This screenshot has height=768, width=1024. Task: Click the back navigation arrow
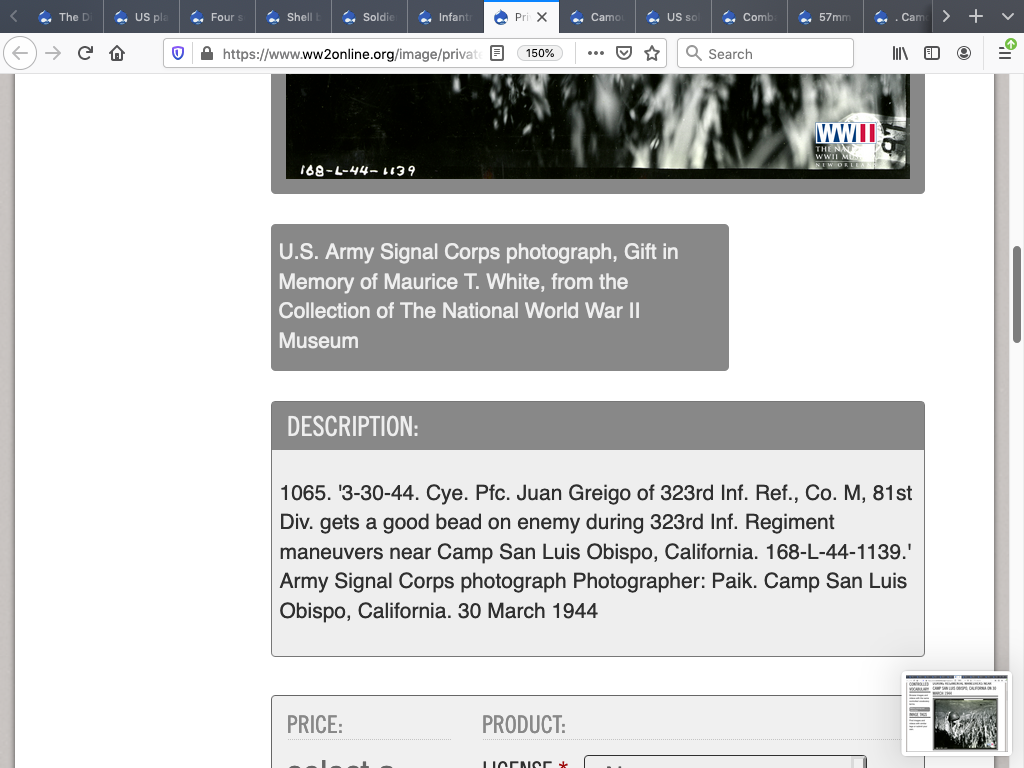pos(20,54)
